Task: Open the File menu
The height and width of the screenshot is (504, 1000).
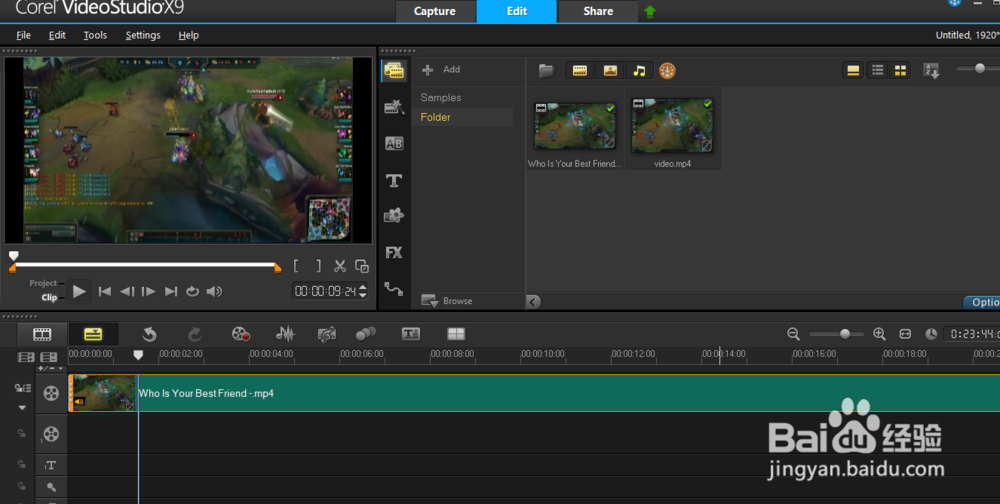Action: [24, 35]
